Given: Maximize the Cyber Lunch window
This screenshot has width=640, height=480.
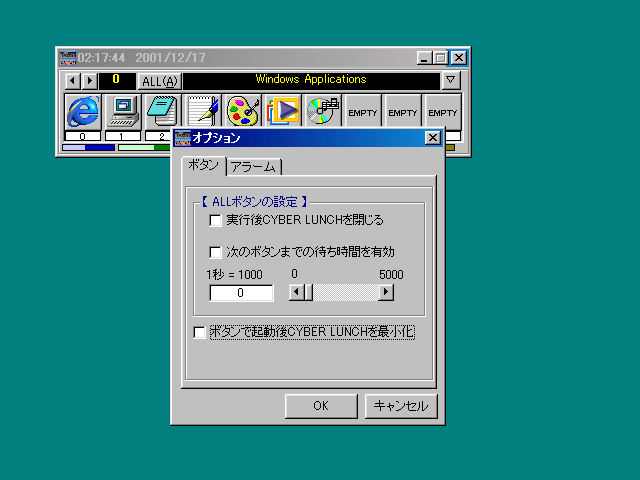Looking at the screenshot, I should point(440,58).
